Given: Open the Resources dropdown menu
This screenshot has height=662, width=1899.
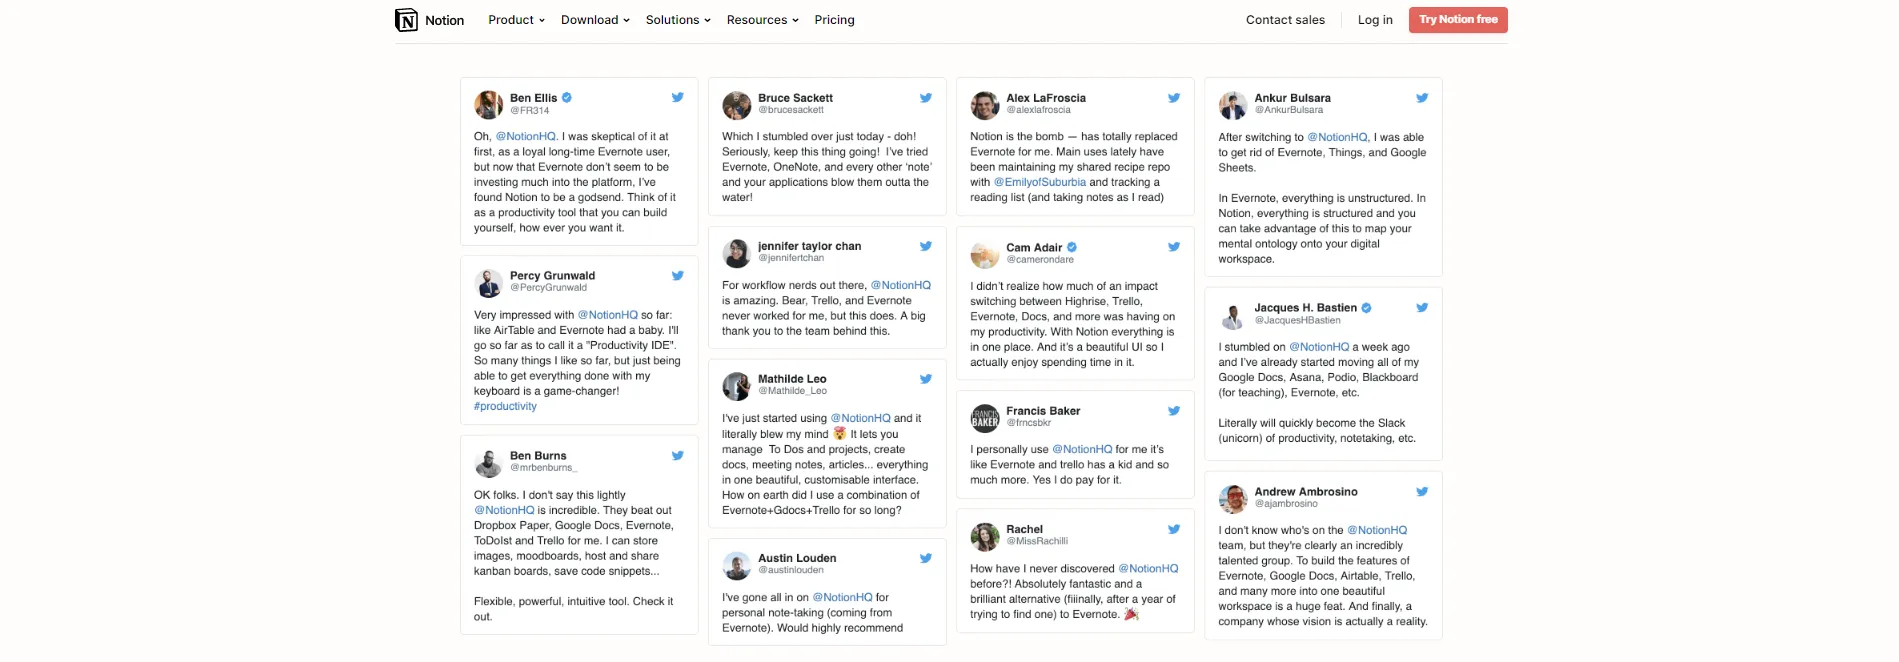Looking at the screenshot, I should [x=762, y=20].
